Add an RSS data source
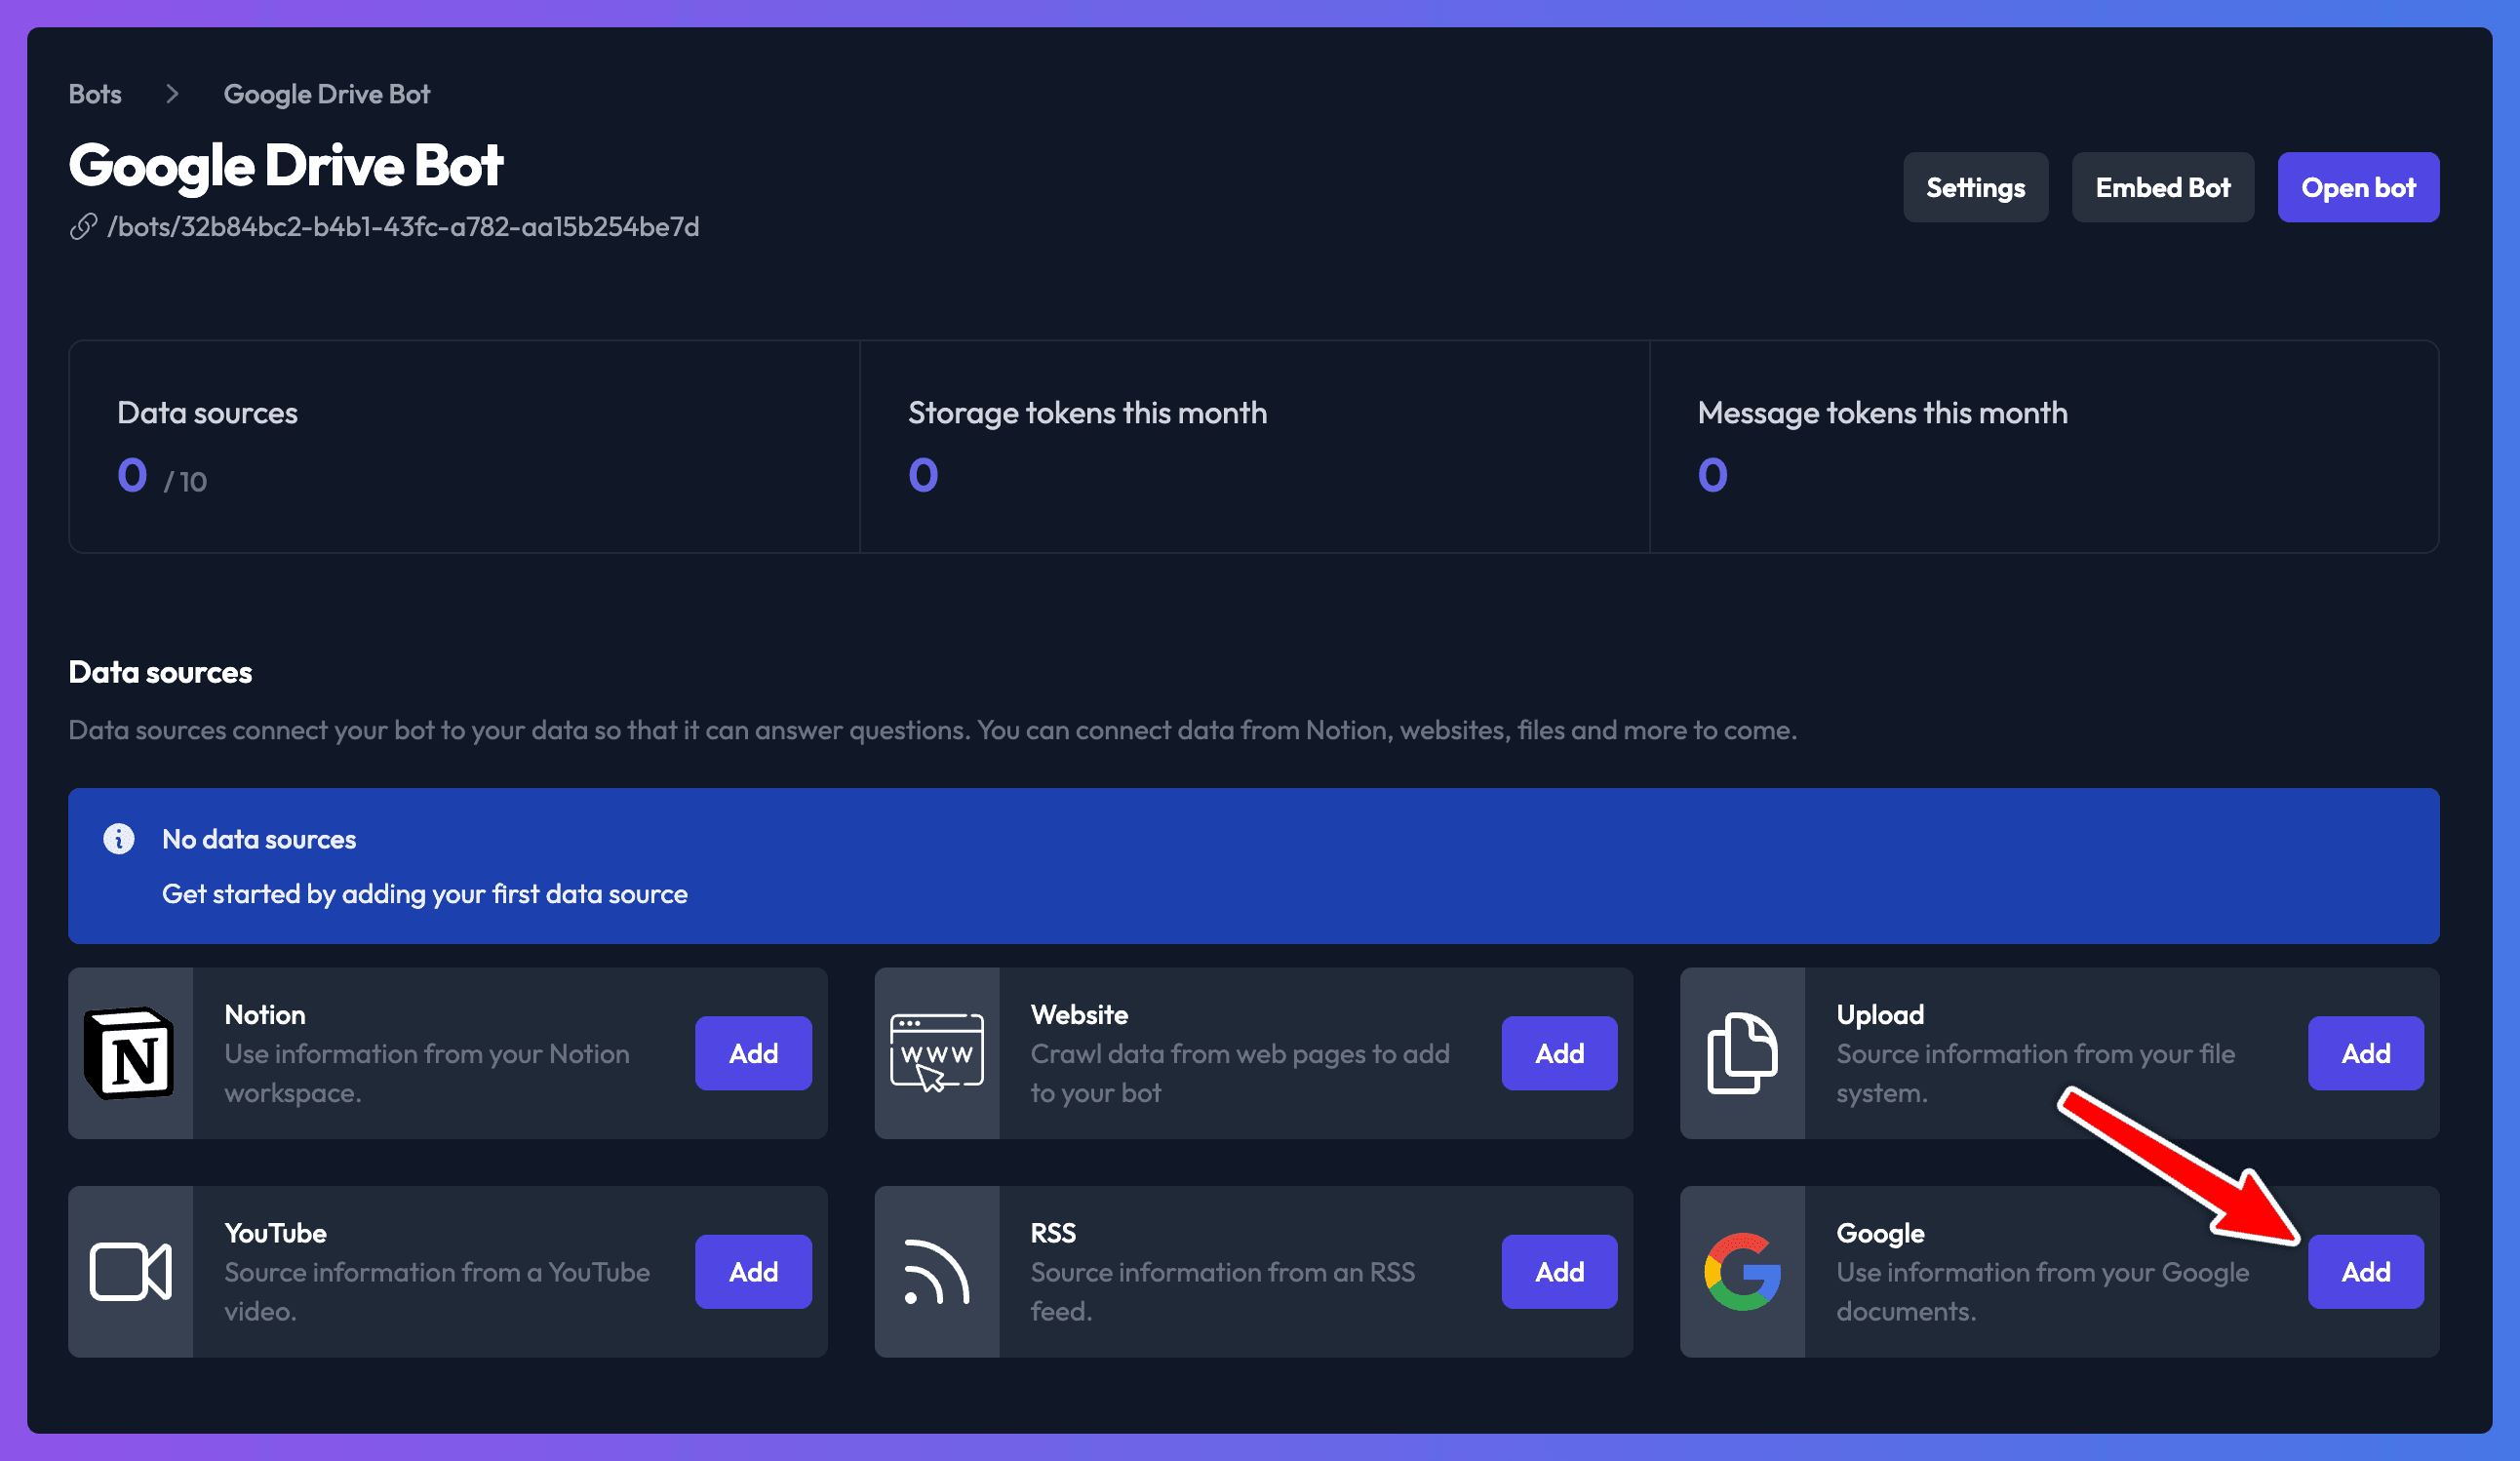Viewport: 2520px width, 1461px height. [x=1559, y=1272]
